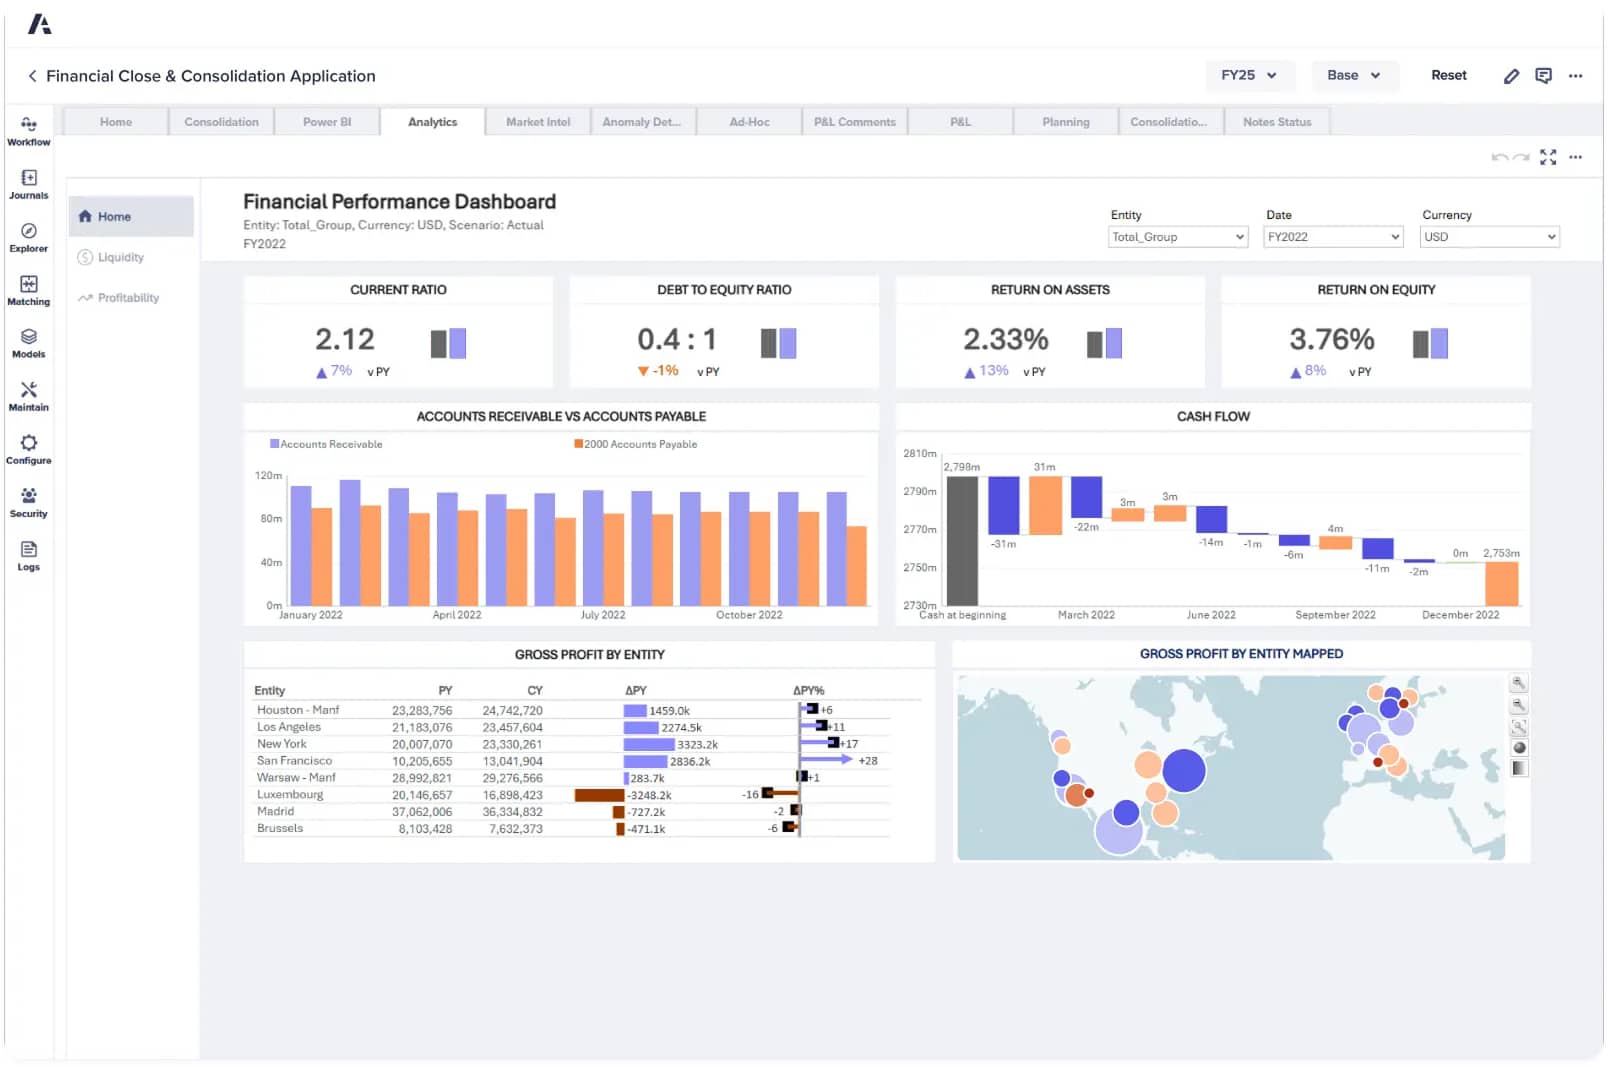The width and height of the screenshot is (1608, 1068).
Task: Change the Entity dropdown from Total_Group
Action: [x=1177, y=237]
